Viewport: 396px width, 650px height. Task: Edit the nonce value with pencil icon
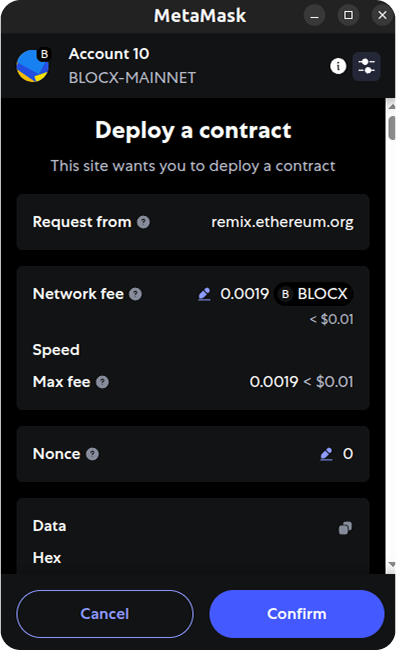point(327,454)
